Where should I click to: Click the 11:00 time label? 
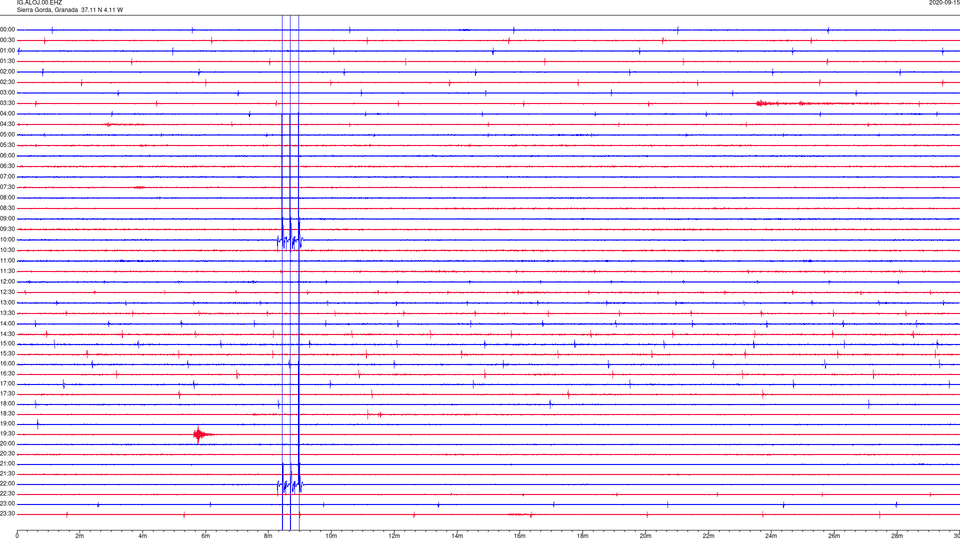coord(8,261)
